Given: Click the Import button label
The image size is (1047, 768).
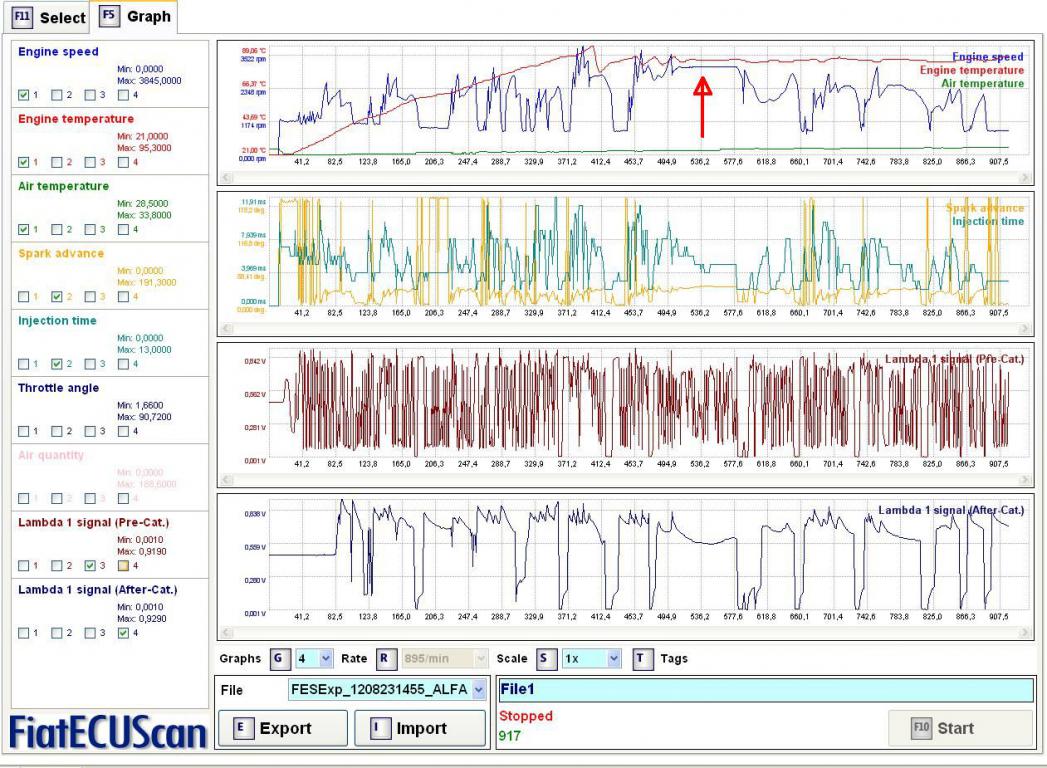Looking at the screenshot, I should [x=419, y=728].
